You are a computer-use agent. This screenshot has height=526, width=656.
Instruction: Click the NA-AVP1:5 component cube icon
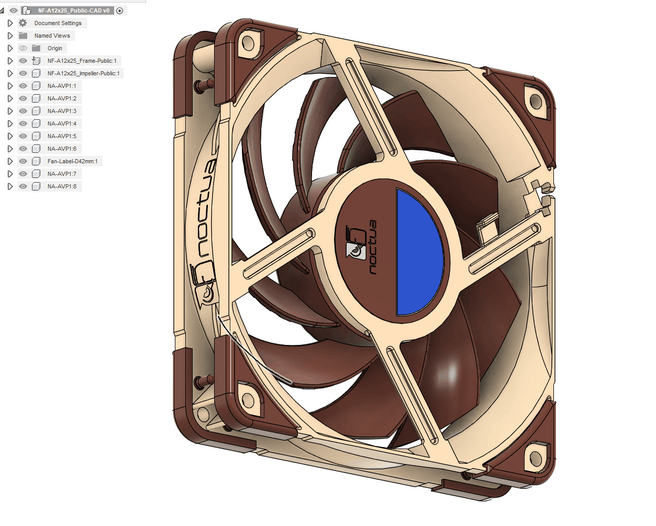36,136
